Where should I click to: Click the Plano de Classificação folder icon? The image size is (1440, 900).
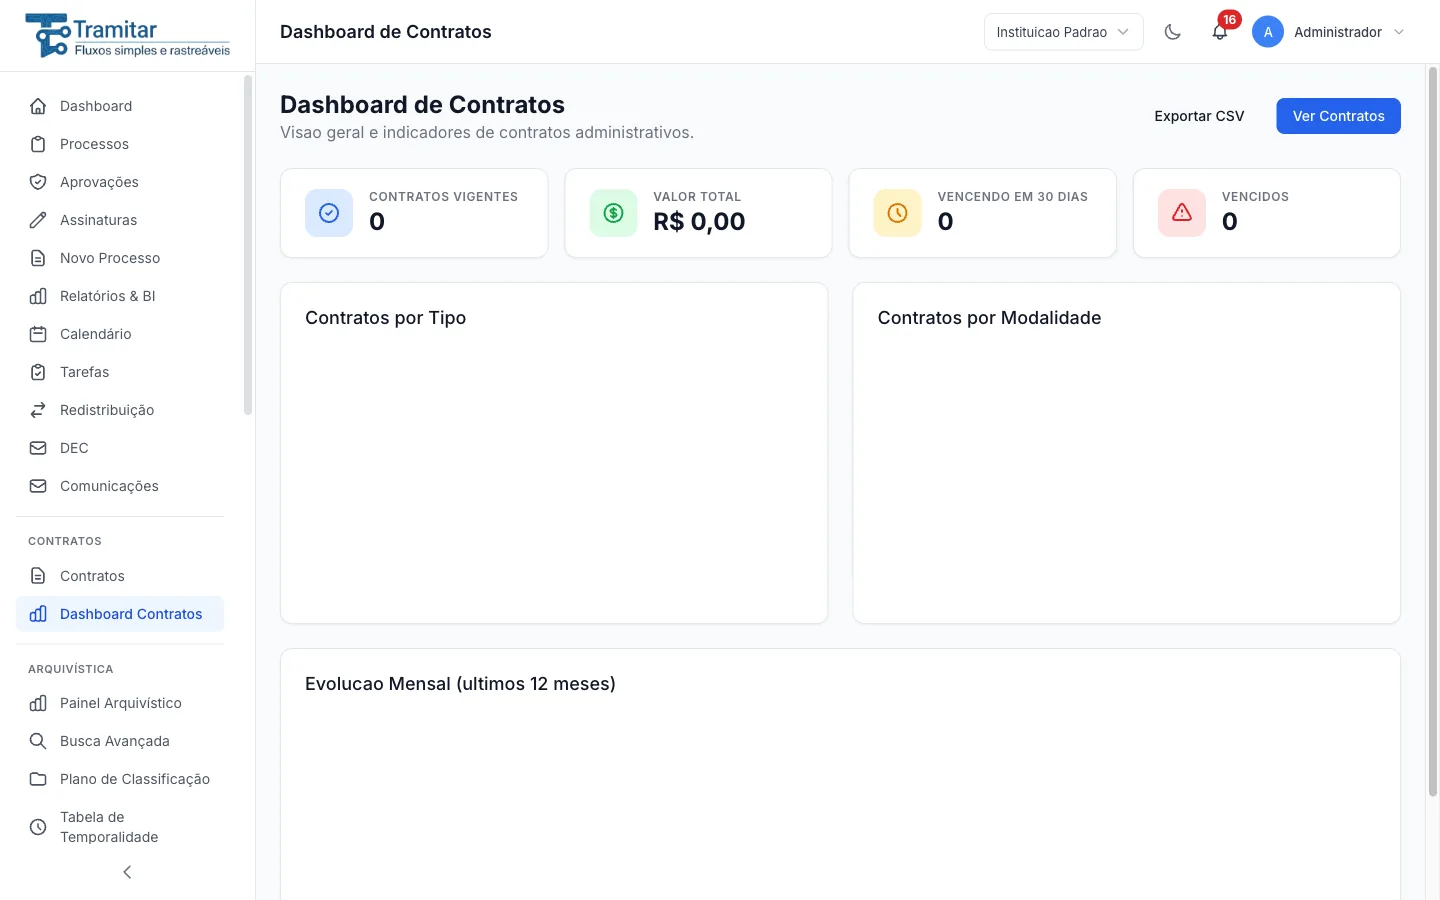click(x=38, y=779)
